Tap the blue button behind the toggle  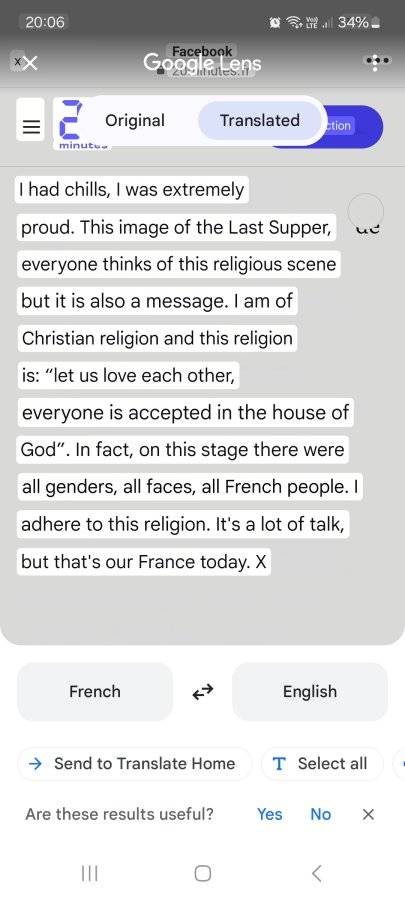(352, 126)
